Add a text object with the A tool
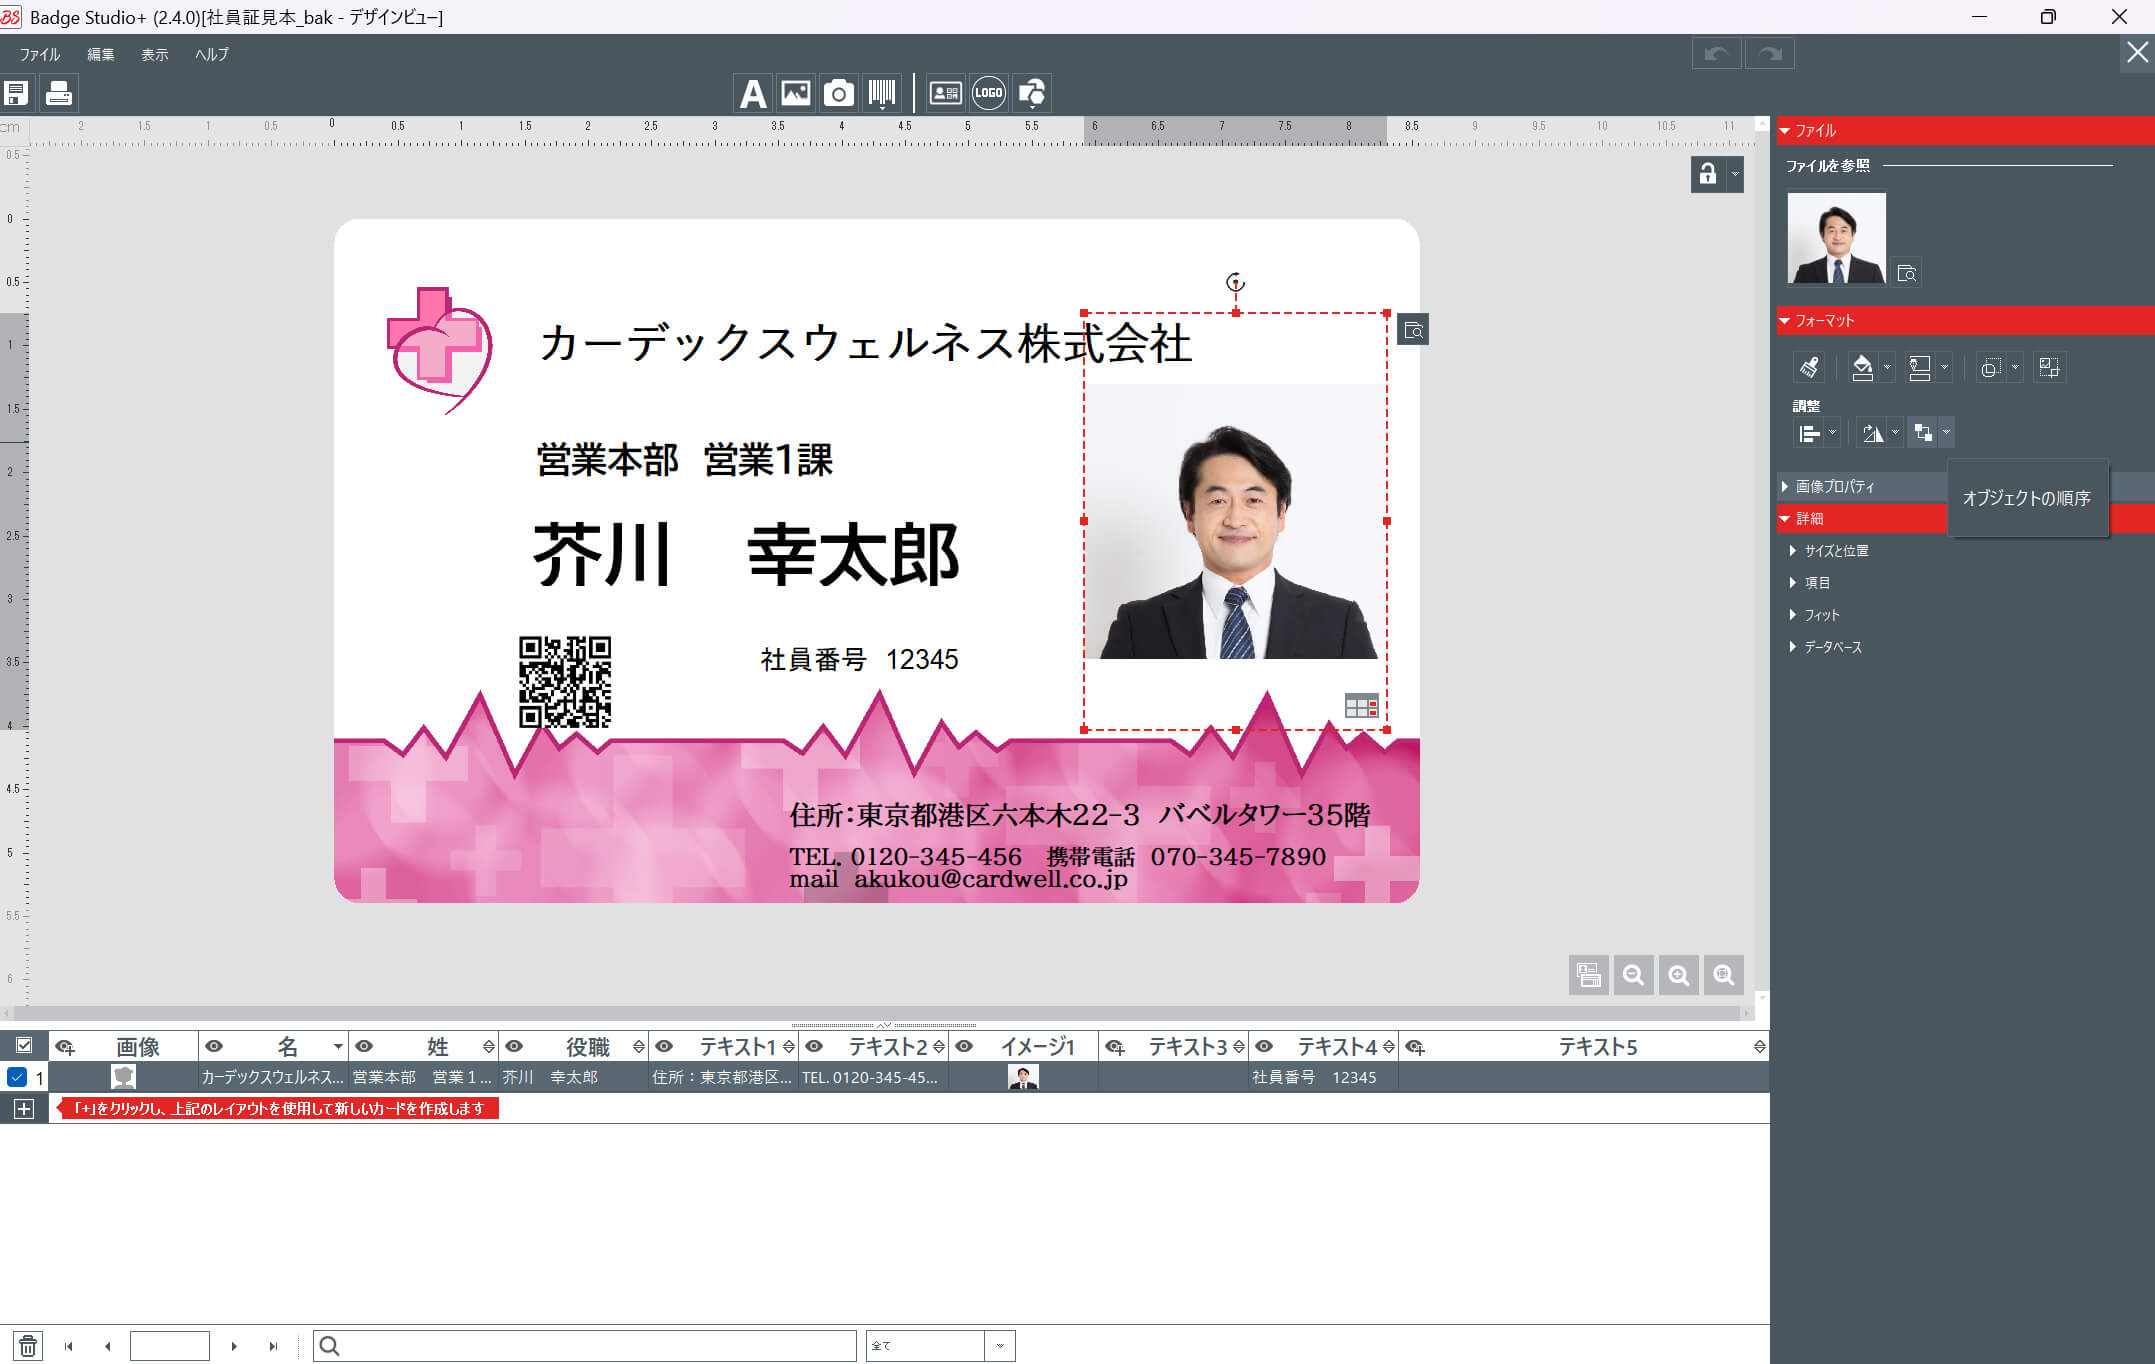The image size is (2155, 1364). (751, 93)
